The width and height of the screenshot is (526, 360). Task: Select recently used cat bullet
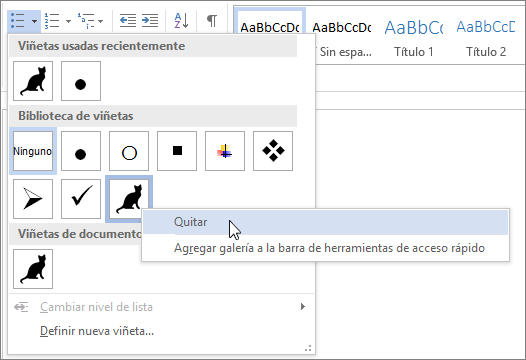click(x=33, y=81)
